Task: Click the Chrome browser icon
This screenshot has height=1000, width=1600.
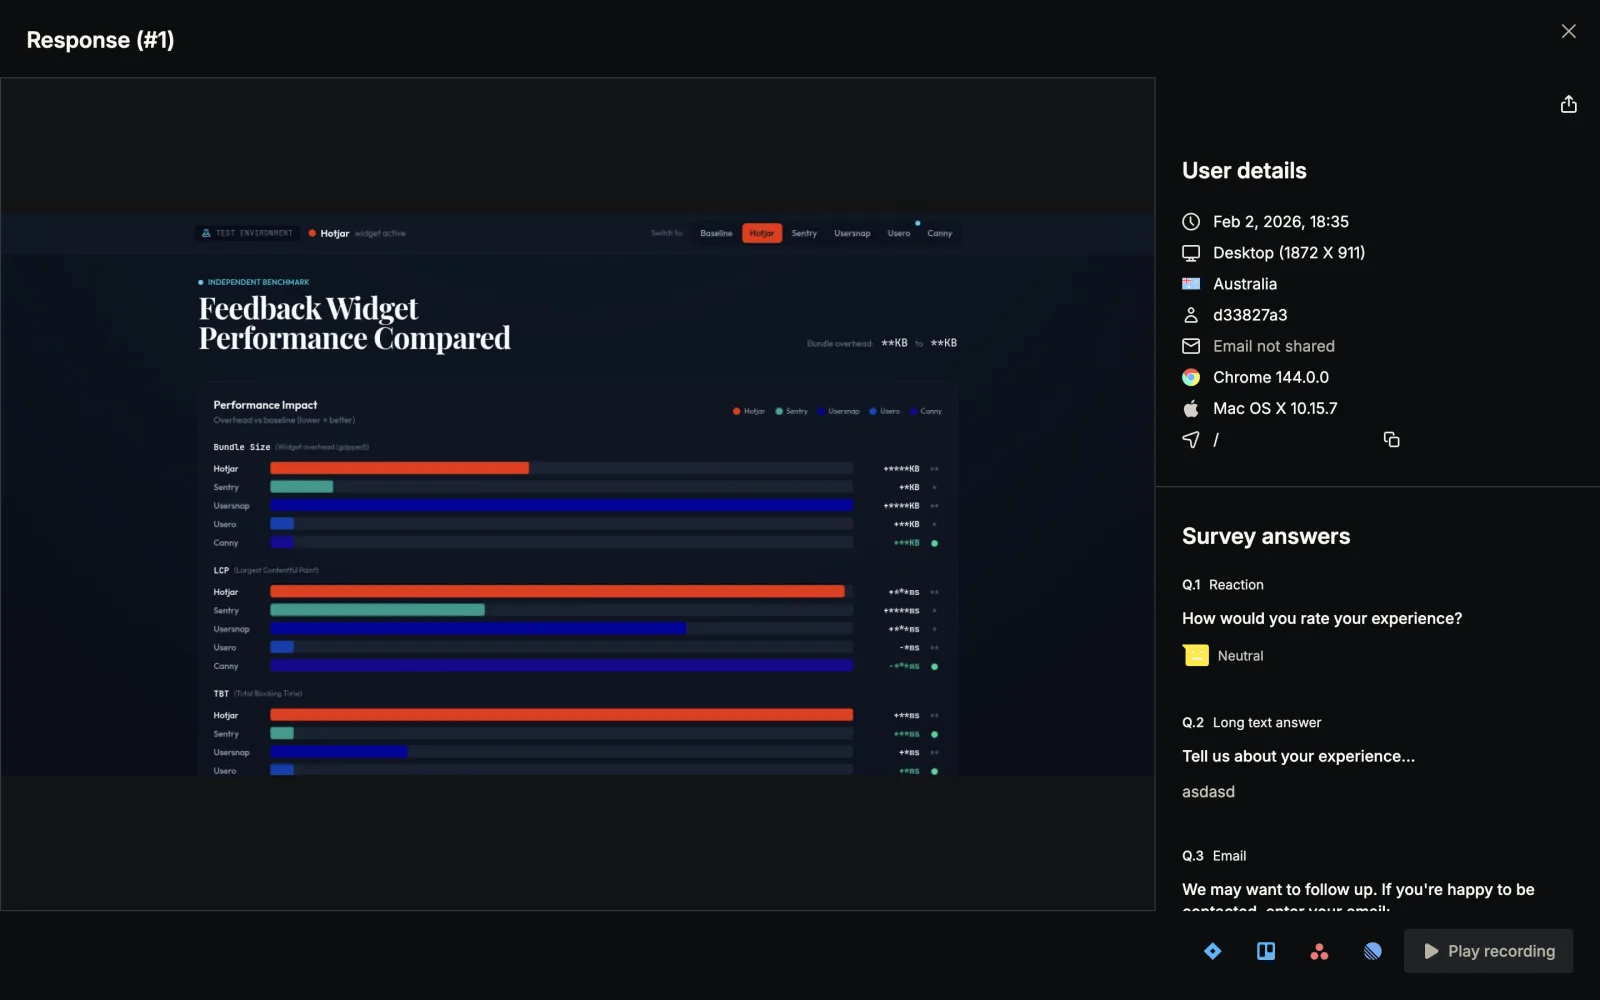Action: pos(1191,377)
